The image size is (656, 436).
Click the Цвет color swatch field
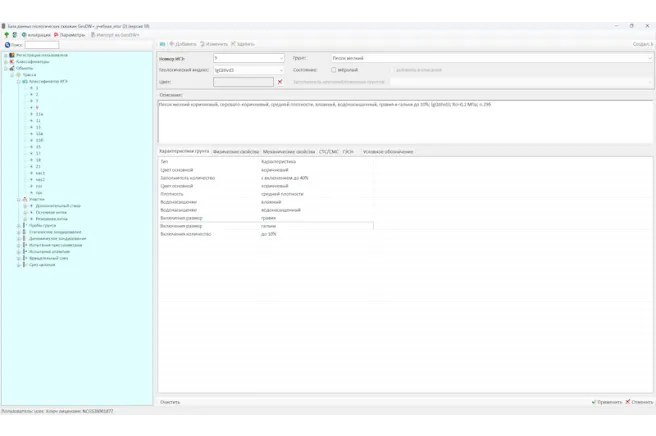coord(243,82)
